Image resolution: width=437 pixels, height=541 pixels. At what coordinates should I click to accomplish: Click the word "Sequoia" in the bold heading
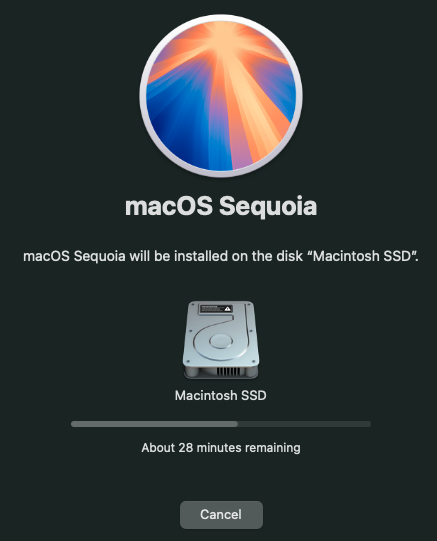tap(268, 206)
